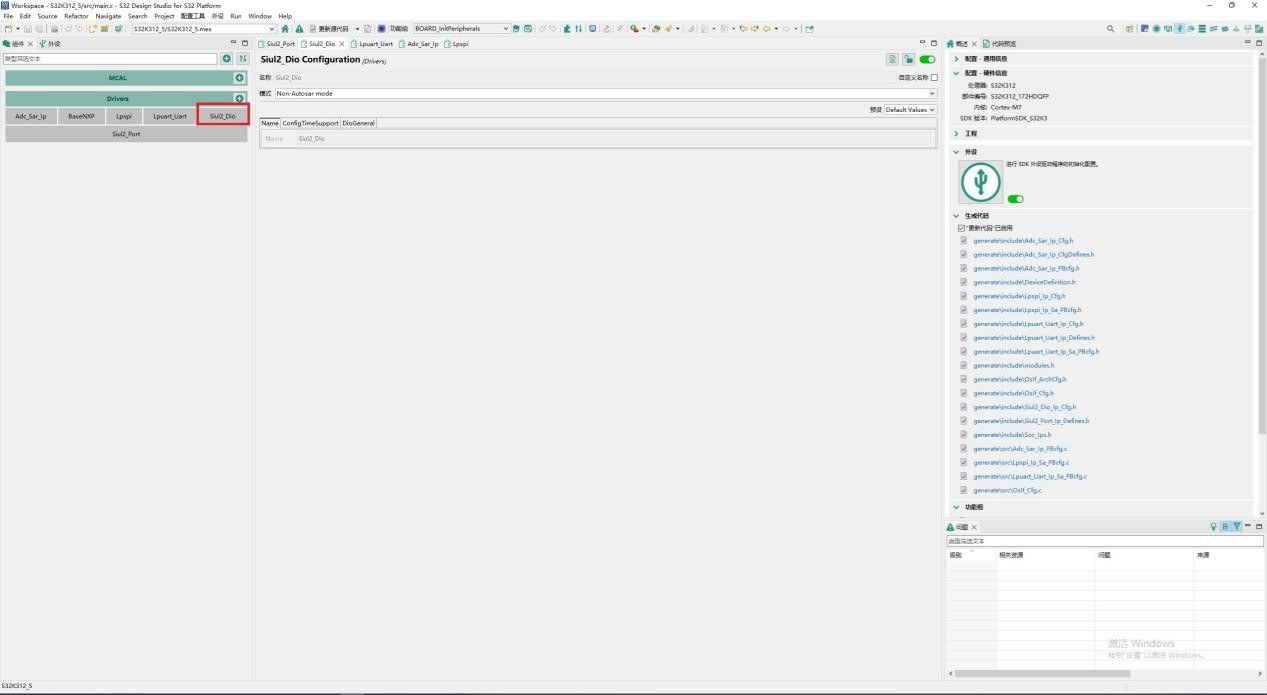
Task: Click the unlock icon in Siul2_Dio header
Action: tap(909, 60)
